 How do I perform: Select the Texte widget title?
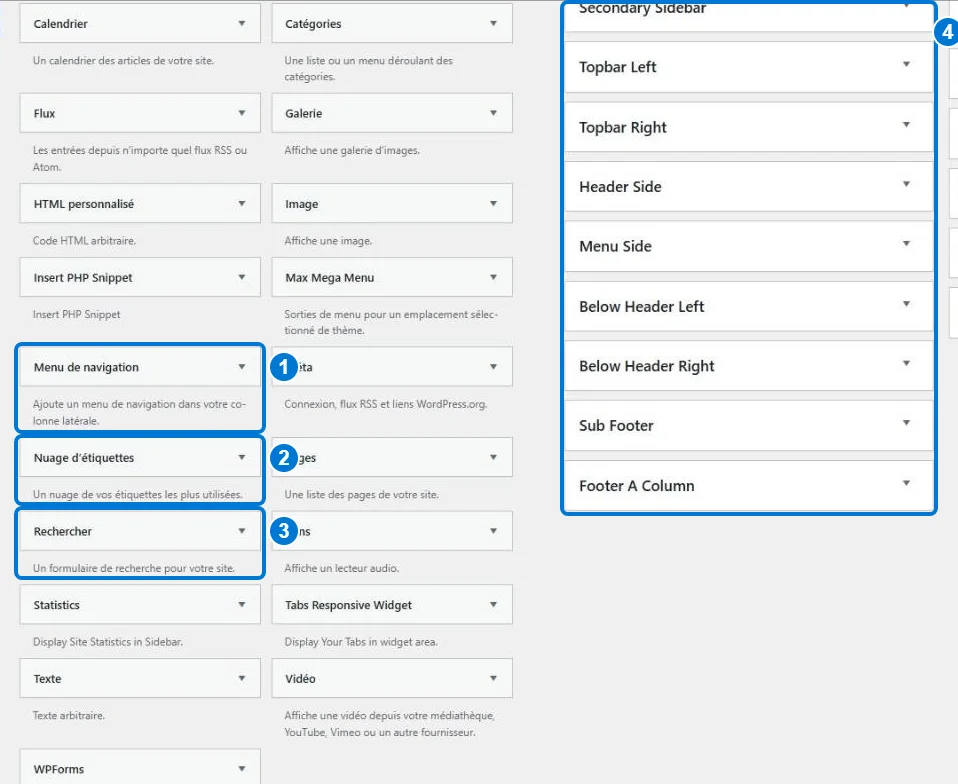tap(47, 679)
